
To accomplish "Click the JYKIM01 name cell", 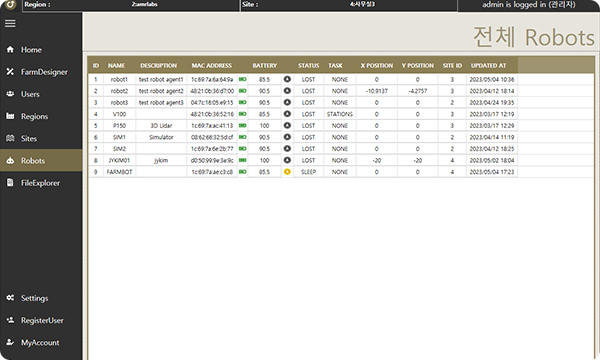I will 119,160.
